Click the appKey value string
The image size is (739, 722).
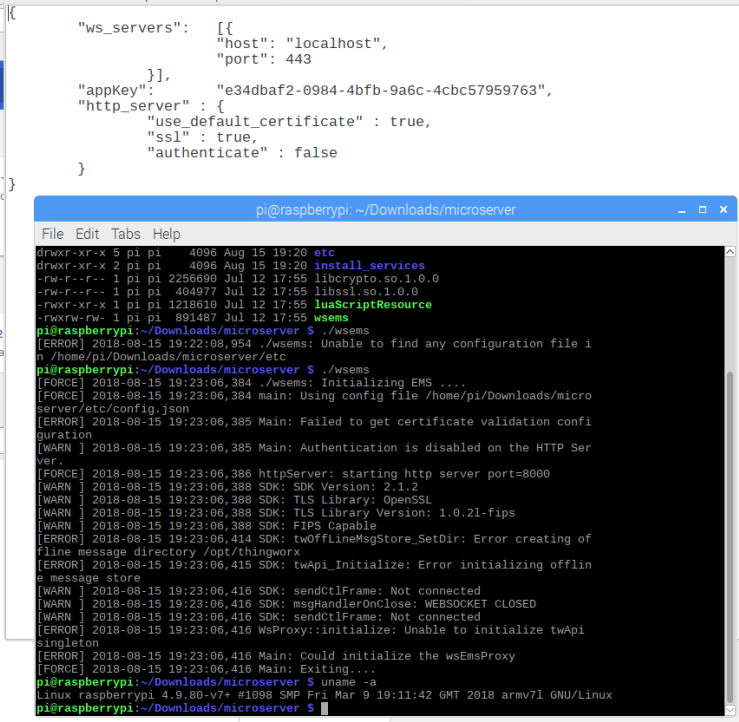380,90
